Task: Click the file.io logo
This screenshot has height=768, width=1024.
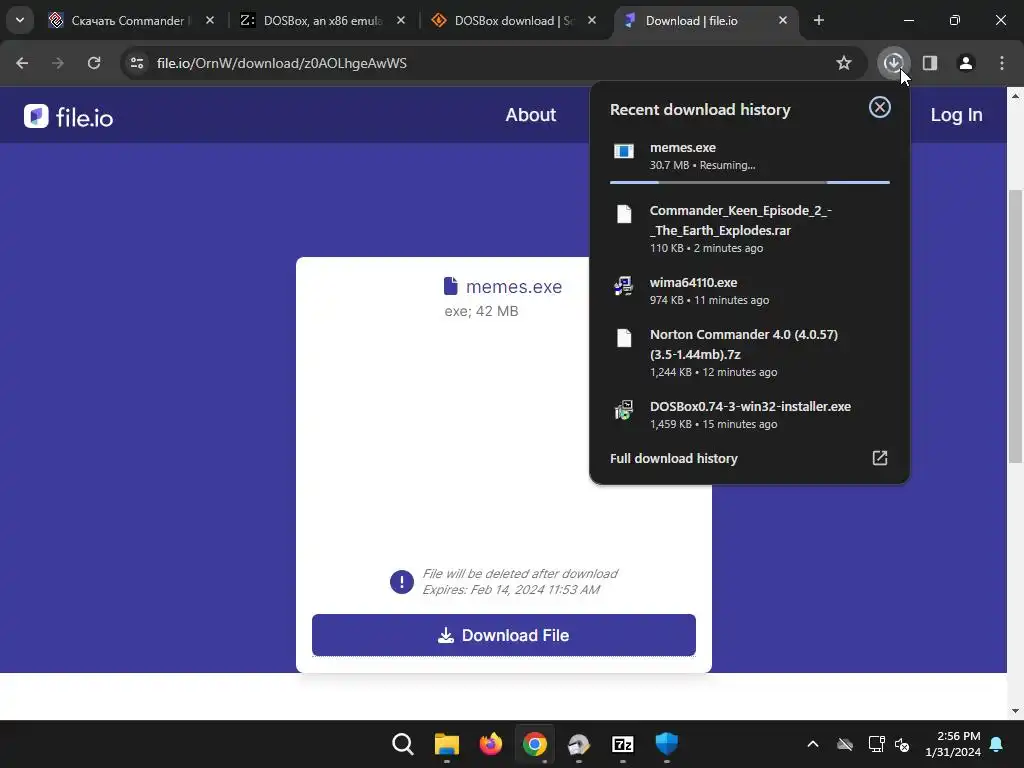Action: pos(69,117)
